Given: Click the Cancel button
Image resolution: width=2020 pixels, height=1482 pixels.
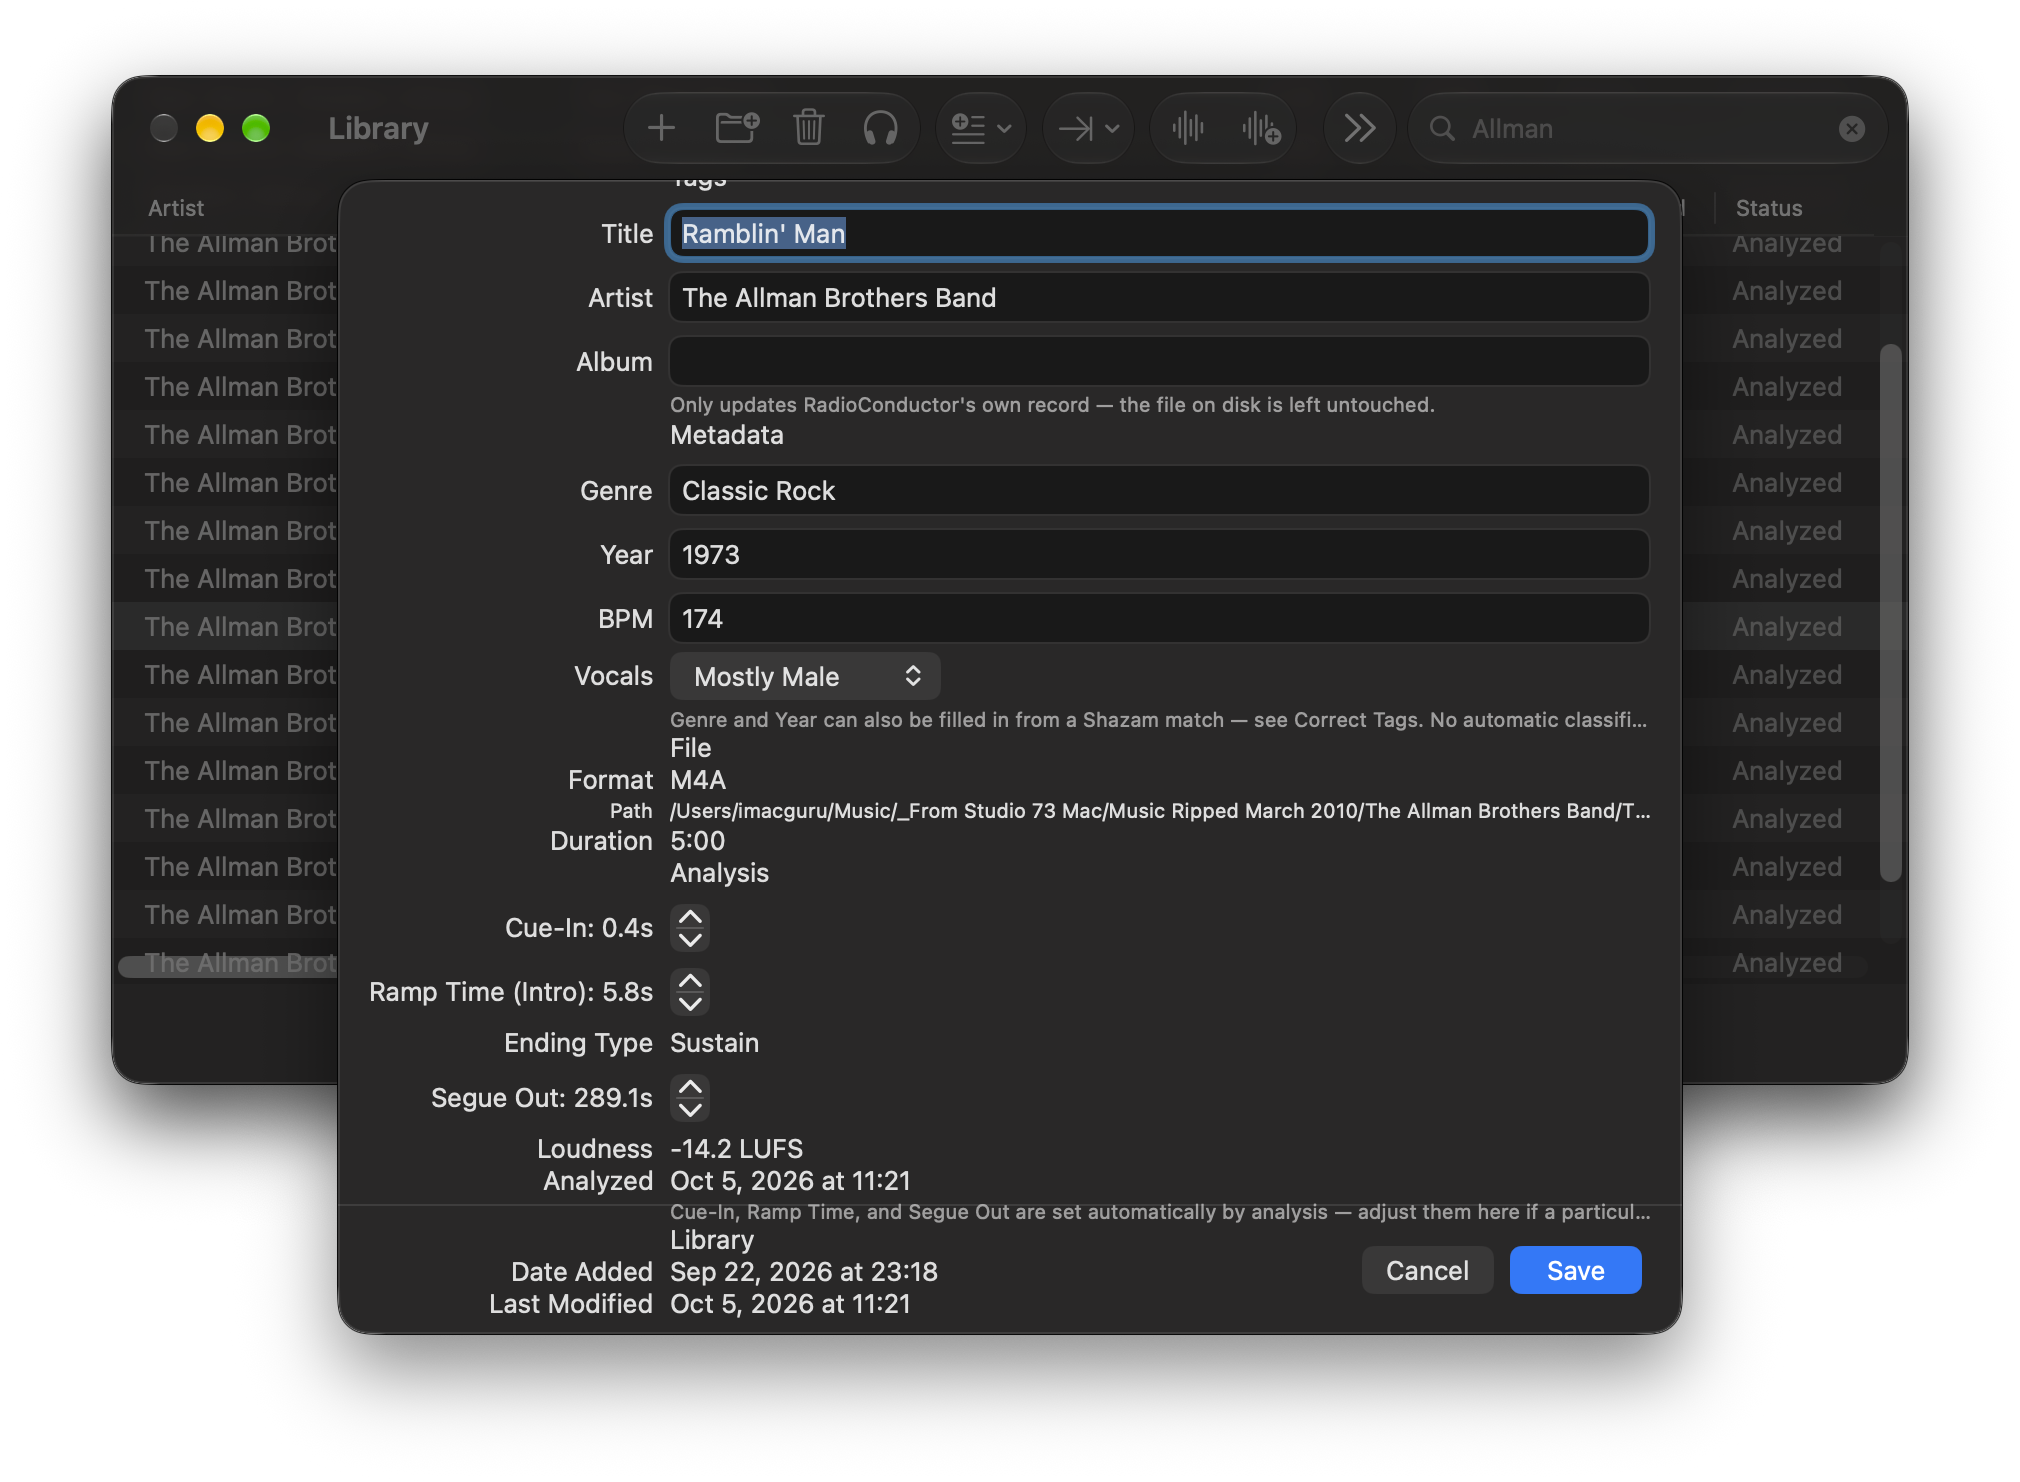Looking at the screenshot, I should (x=1427, y=1271).
